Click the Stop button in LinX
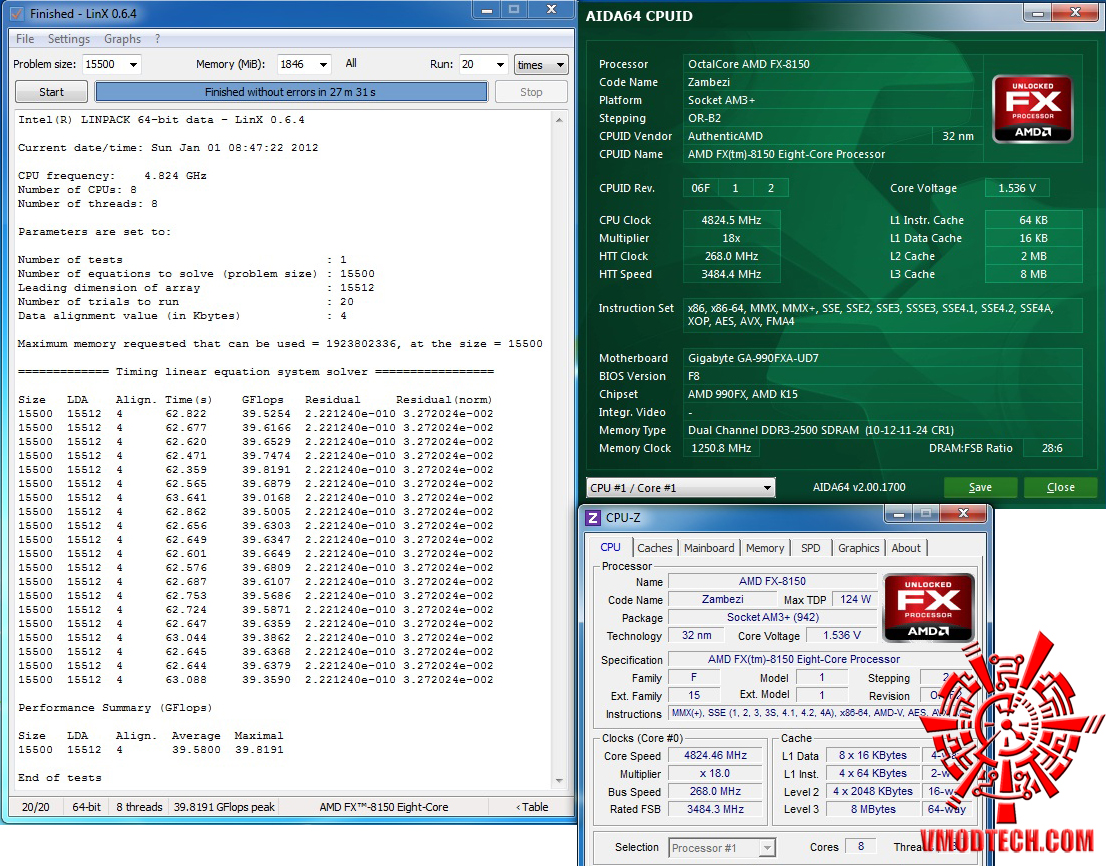 pyautogui.click(x=531, y=92)
